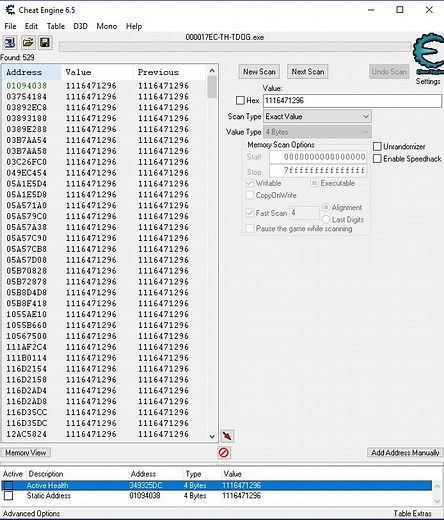
Task: Click address table scroll down arrow
Action: click(x=437, y=501)
